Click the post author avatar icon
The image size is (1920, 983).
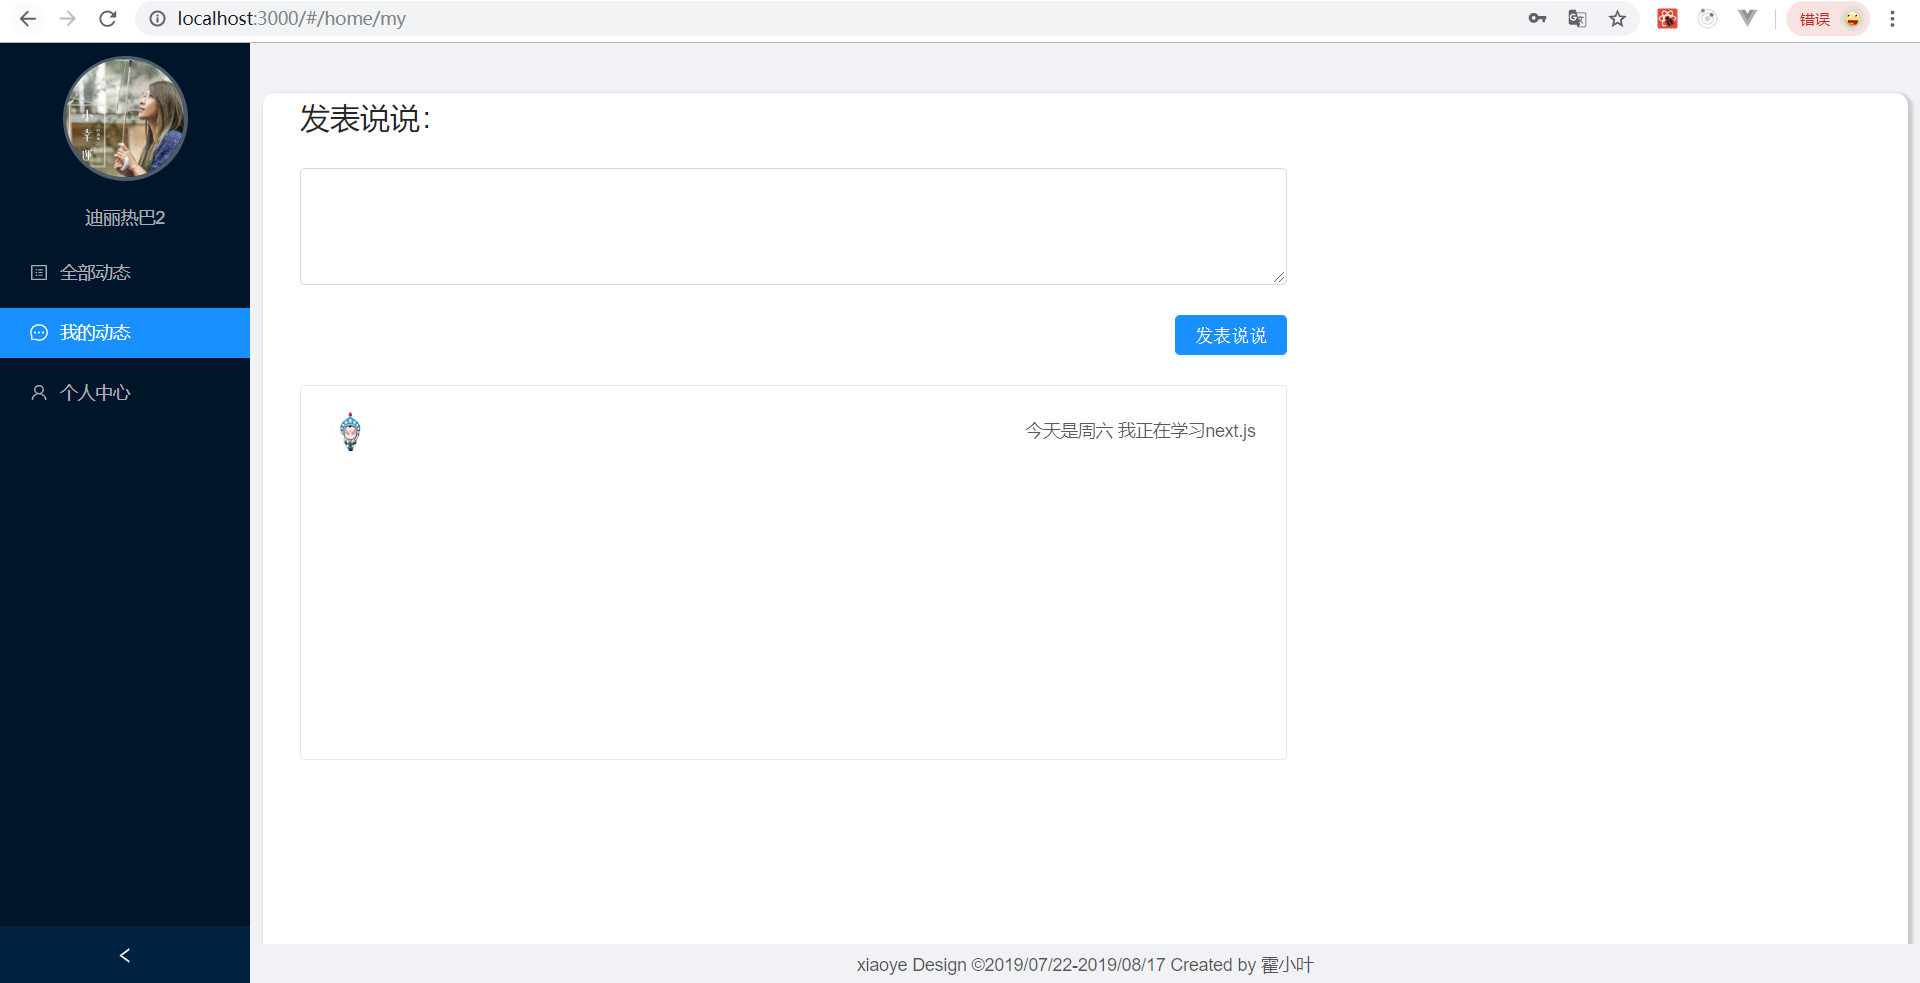(350, 431)
